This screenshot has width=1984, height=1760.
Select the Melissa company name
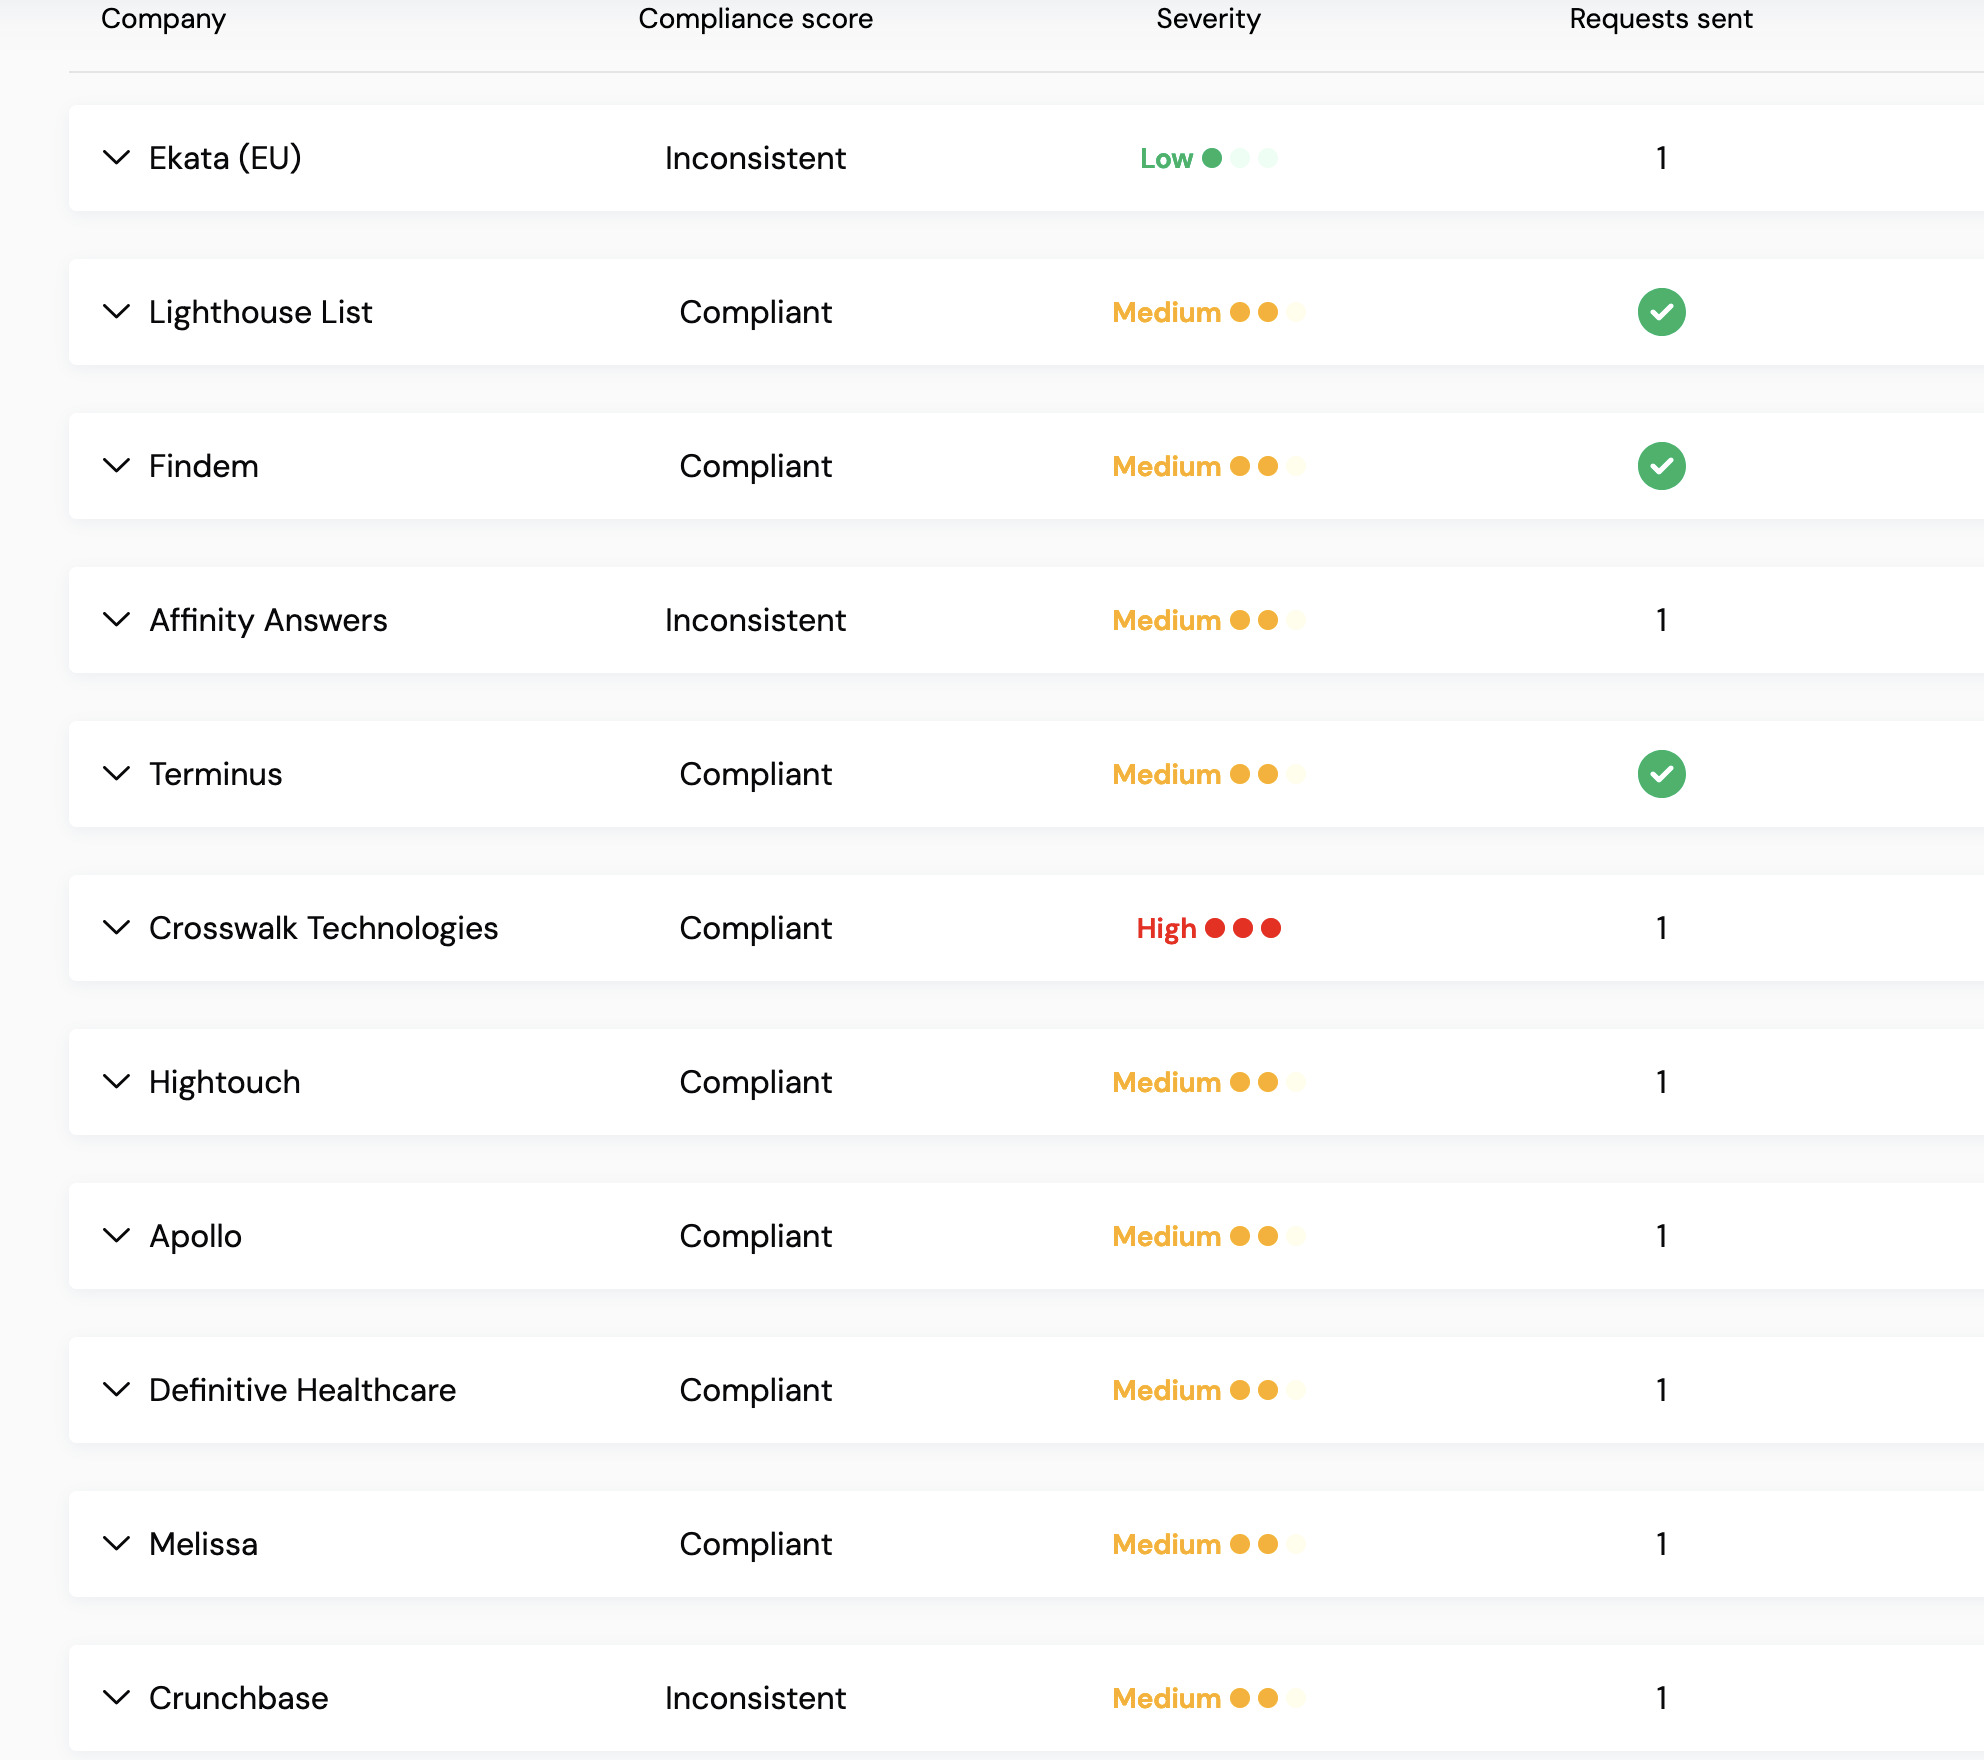tap(203, 1544)
